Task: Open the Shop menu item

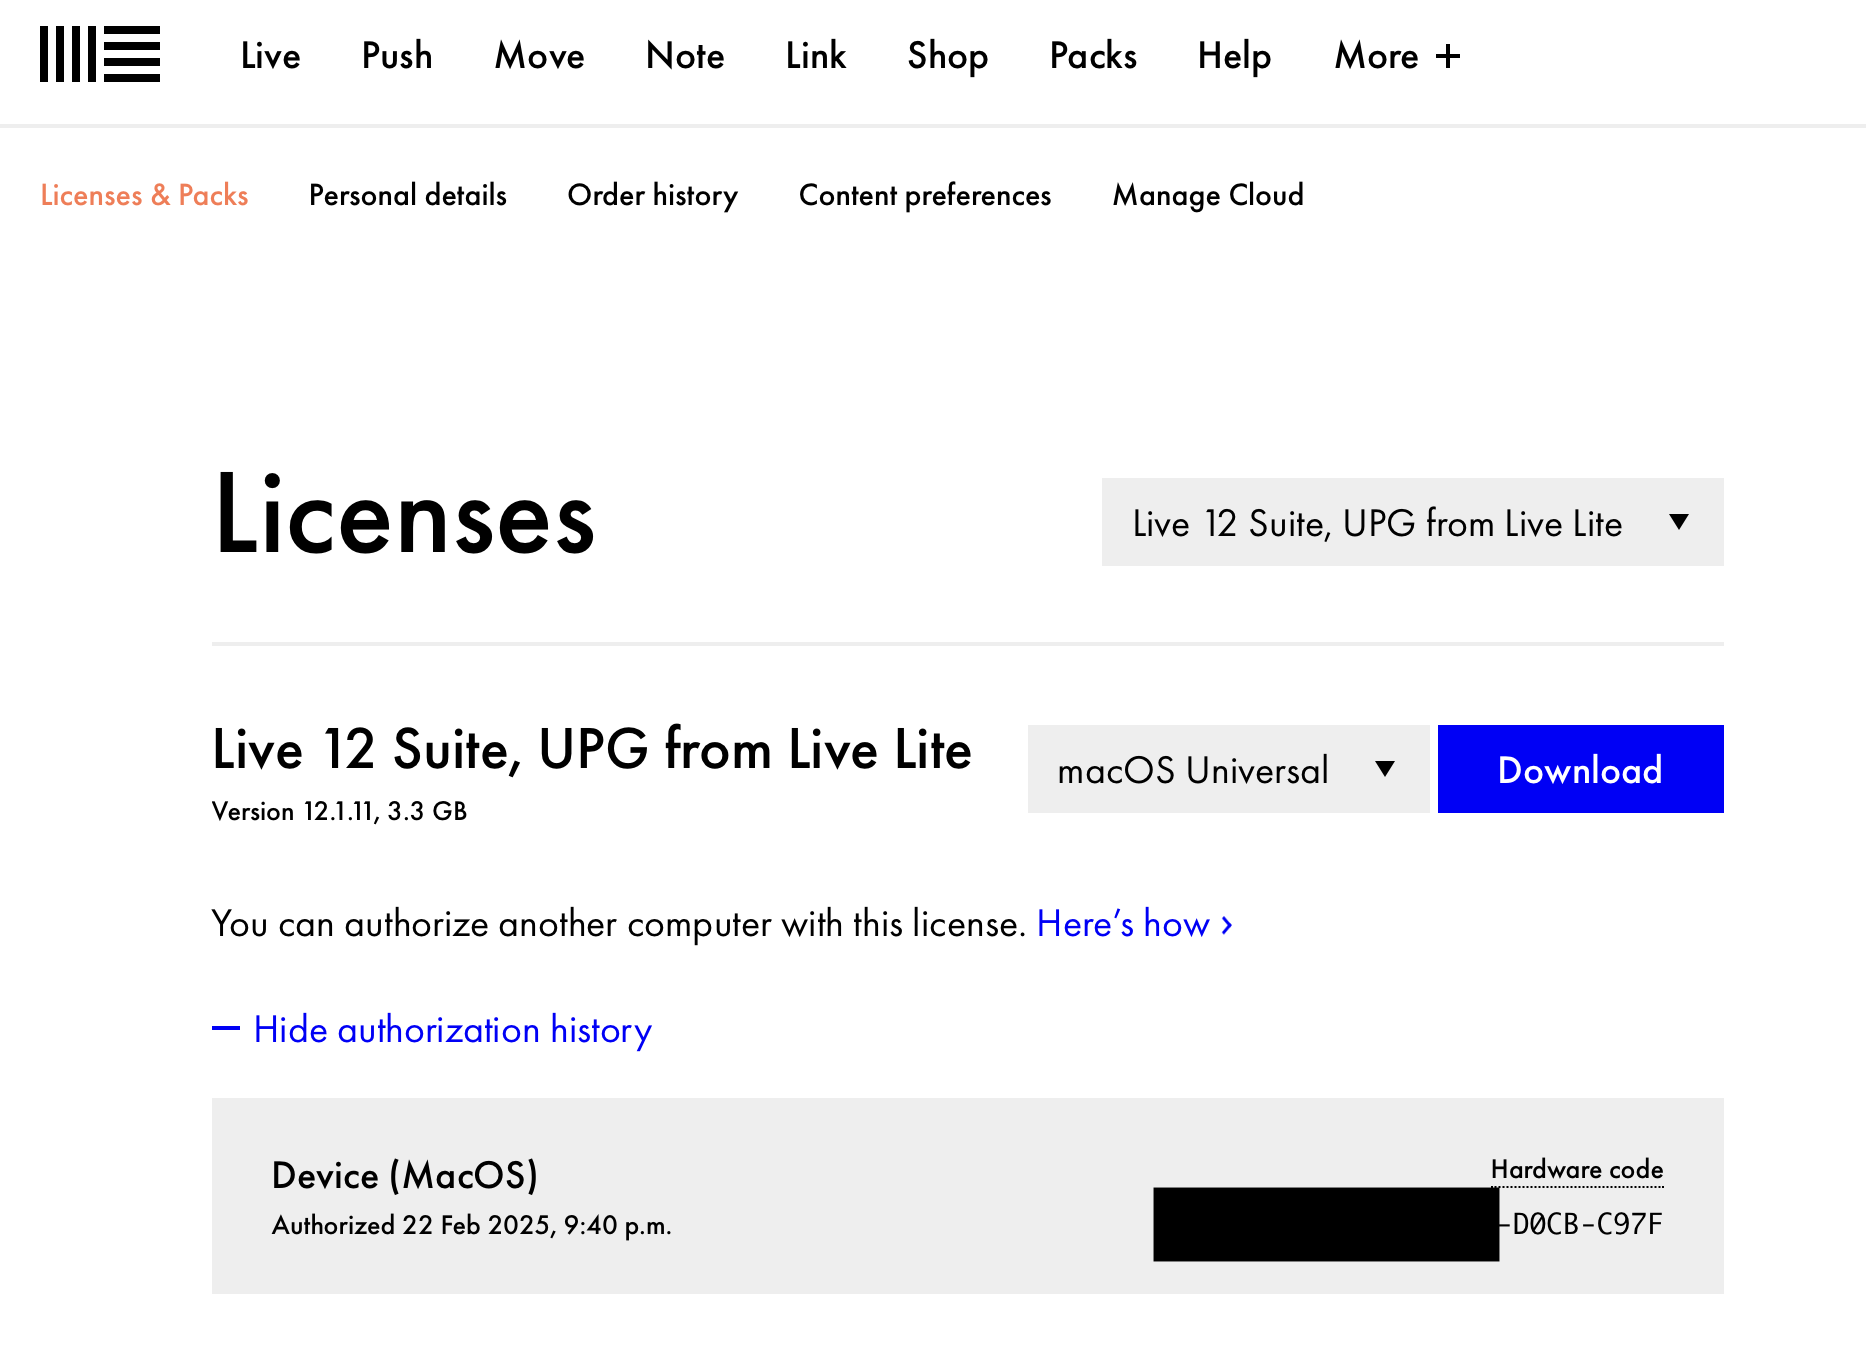Action: [948, 58]
